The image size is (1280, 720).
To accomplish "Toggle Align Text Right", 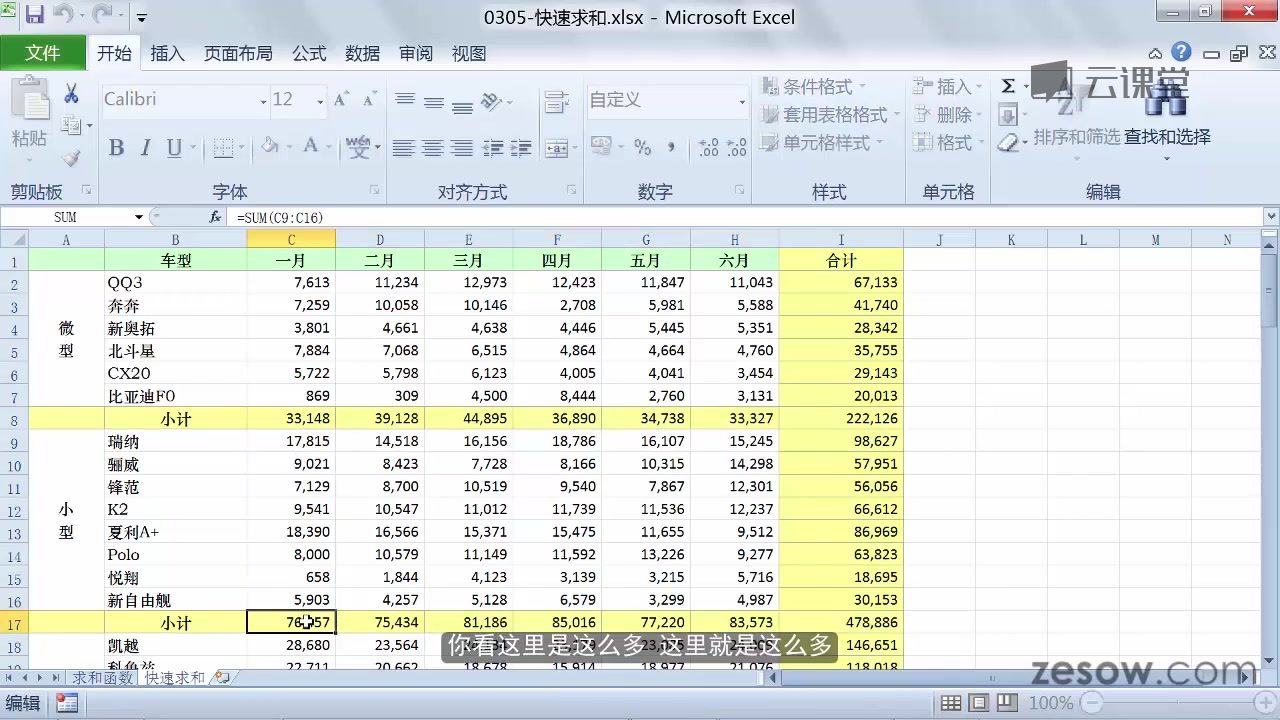I will tap(461, 148).
